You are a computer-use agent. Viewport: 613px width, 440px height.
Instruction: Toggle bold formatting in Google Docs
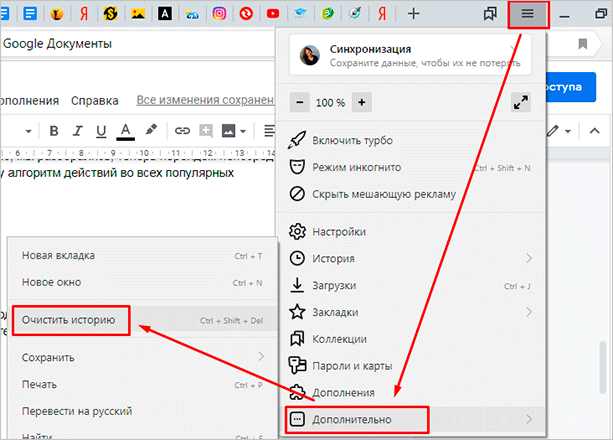click(54, 131)
